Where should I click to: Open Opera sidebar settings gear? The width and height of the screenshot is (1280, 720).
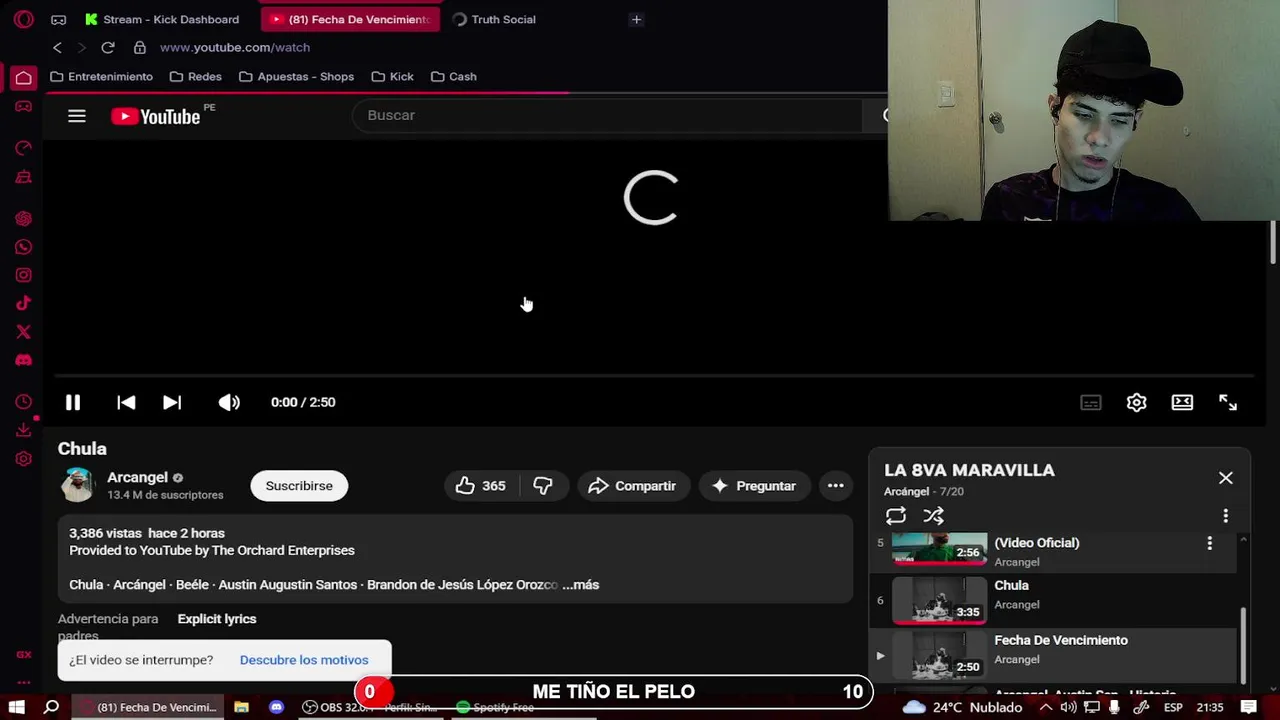click(x=24, y=459)
